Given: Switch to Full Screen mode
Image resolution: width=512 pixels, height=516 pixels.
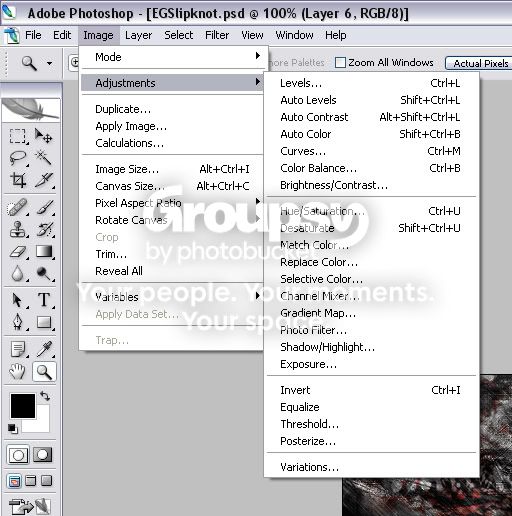Looking at the screenshot, I should pyautogui.click(x=46, y=481).
